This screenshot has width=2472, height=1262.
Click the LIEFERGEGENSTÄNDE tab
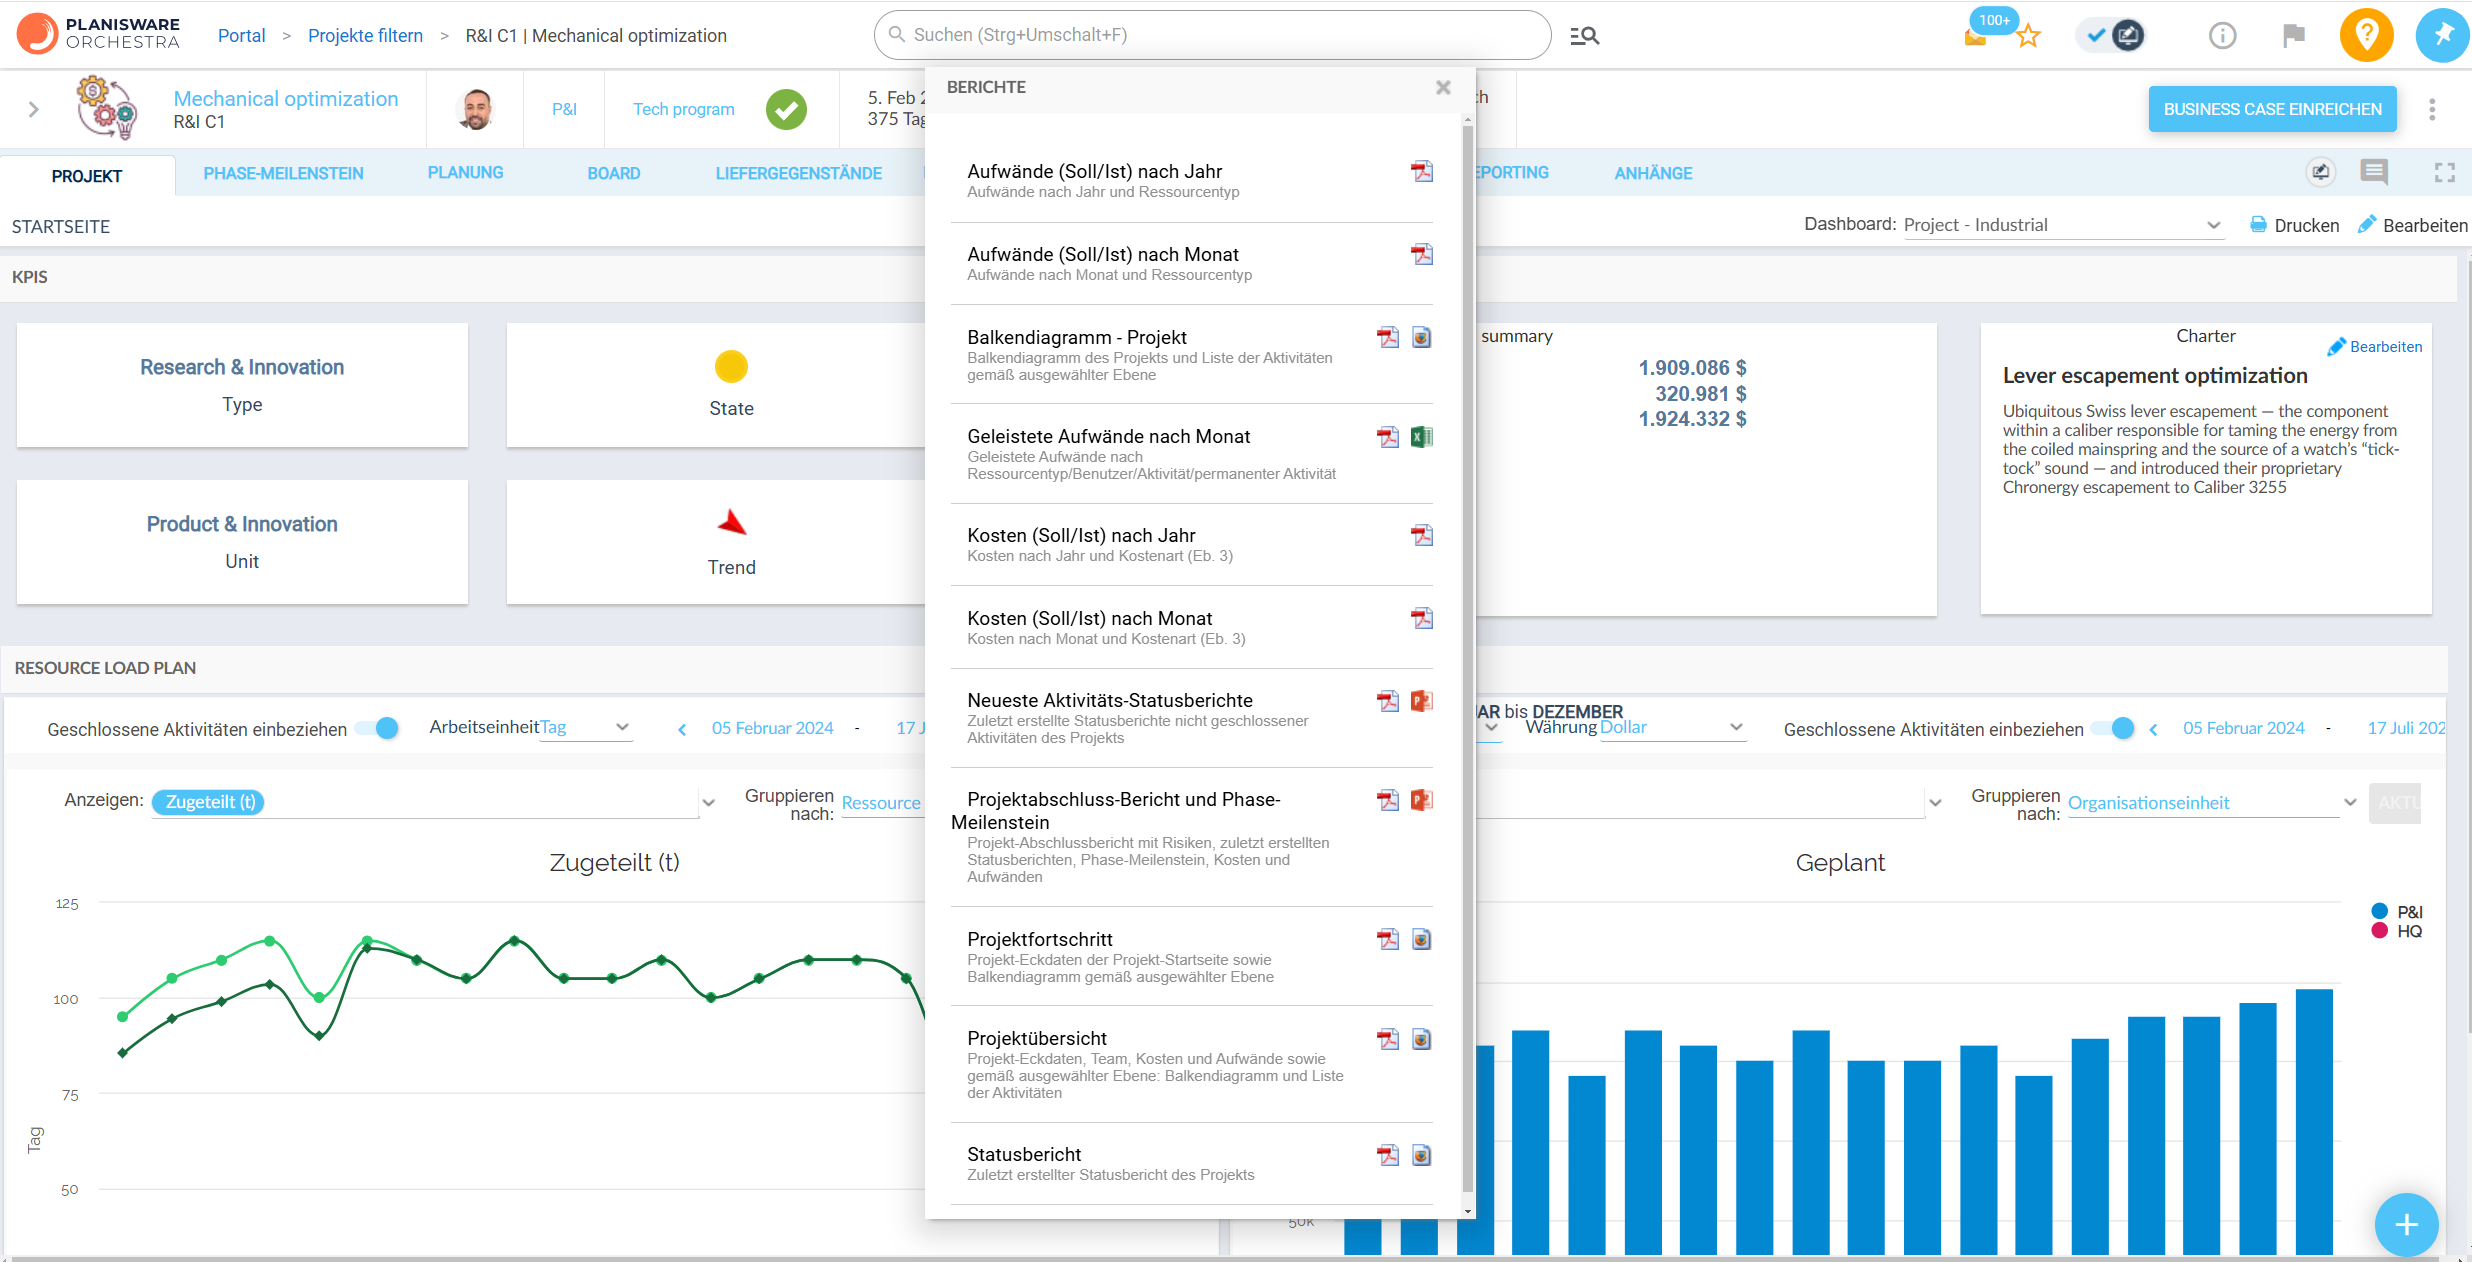(800, 172)
